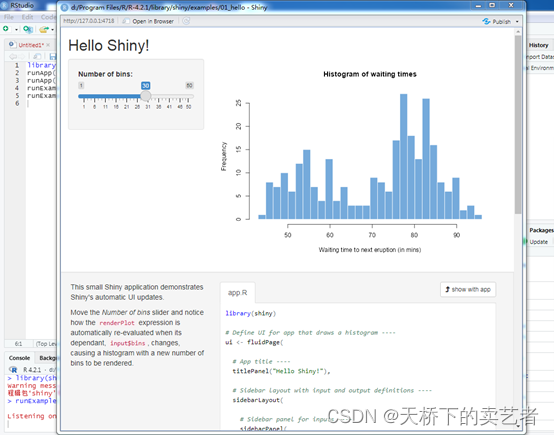Select the Untitled1 editor tab
Viewport: 554px width, 435px height.
[31, 45]
